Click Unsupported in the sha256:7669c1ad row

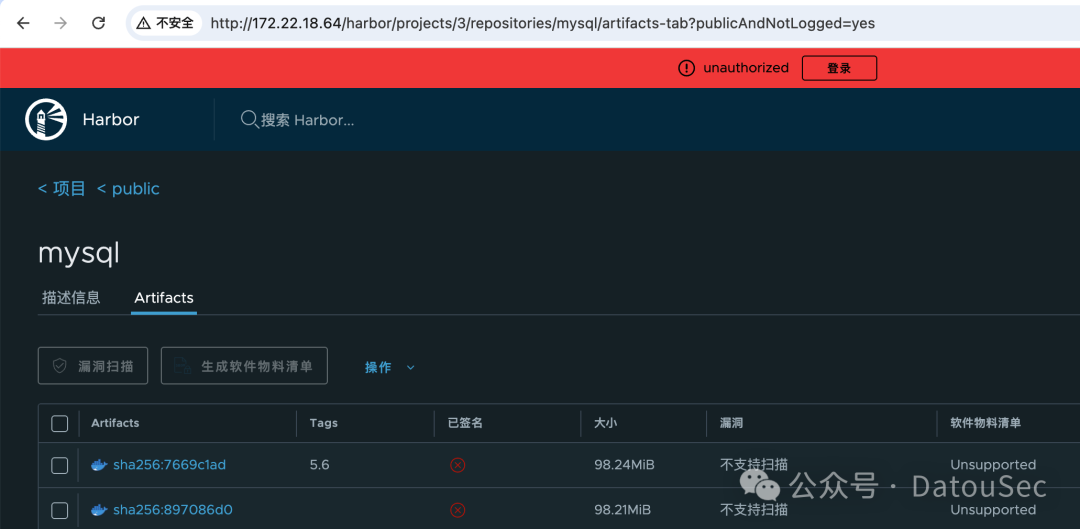coord(993,465)
